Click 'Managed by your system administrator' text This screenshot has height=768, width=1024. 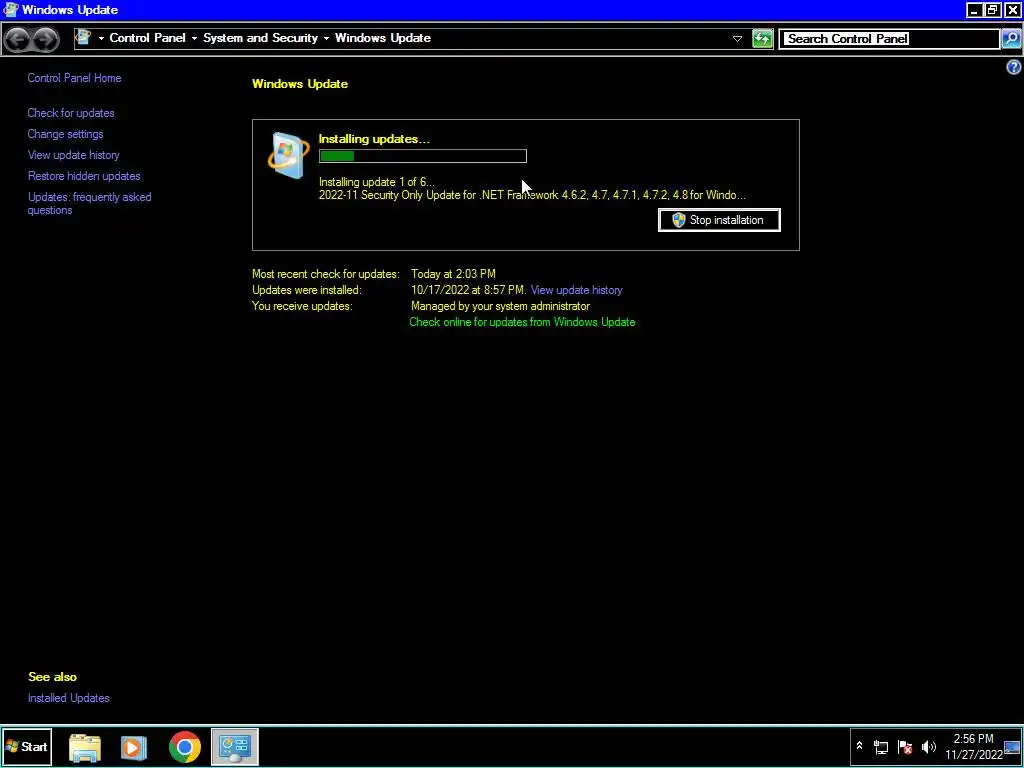tap(500, 306)
